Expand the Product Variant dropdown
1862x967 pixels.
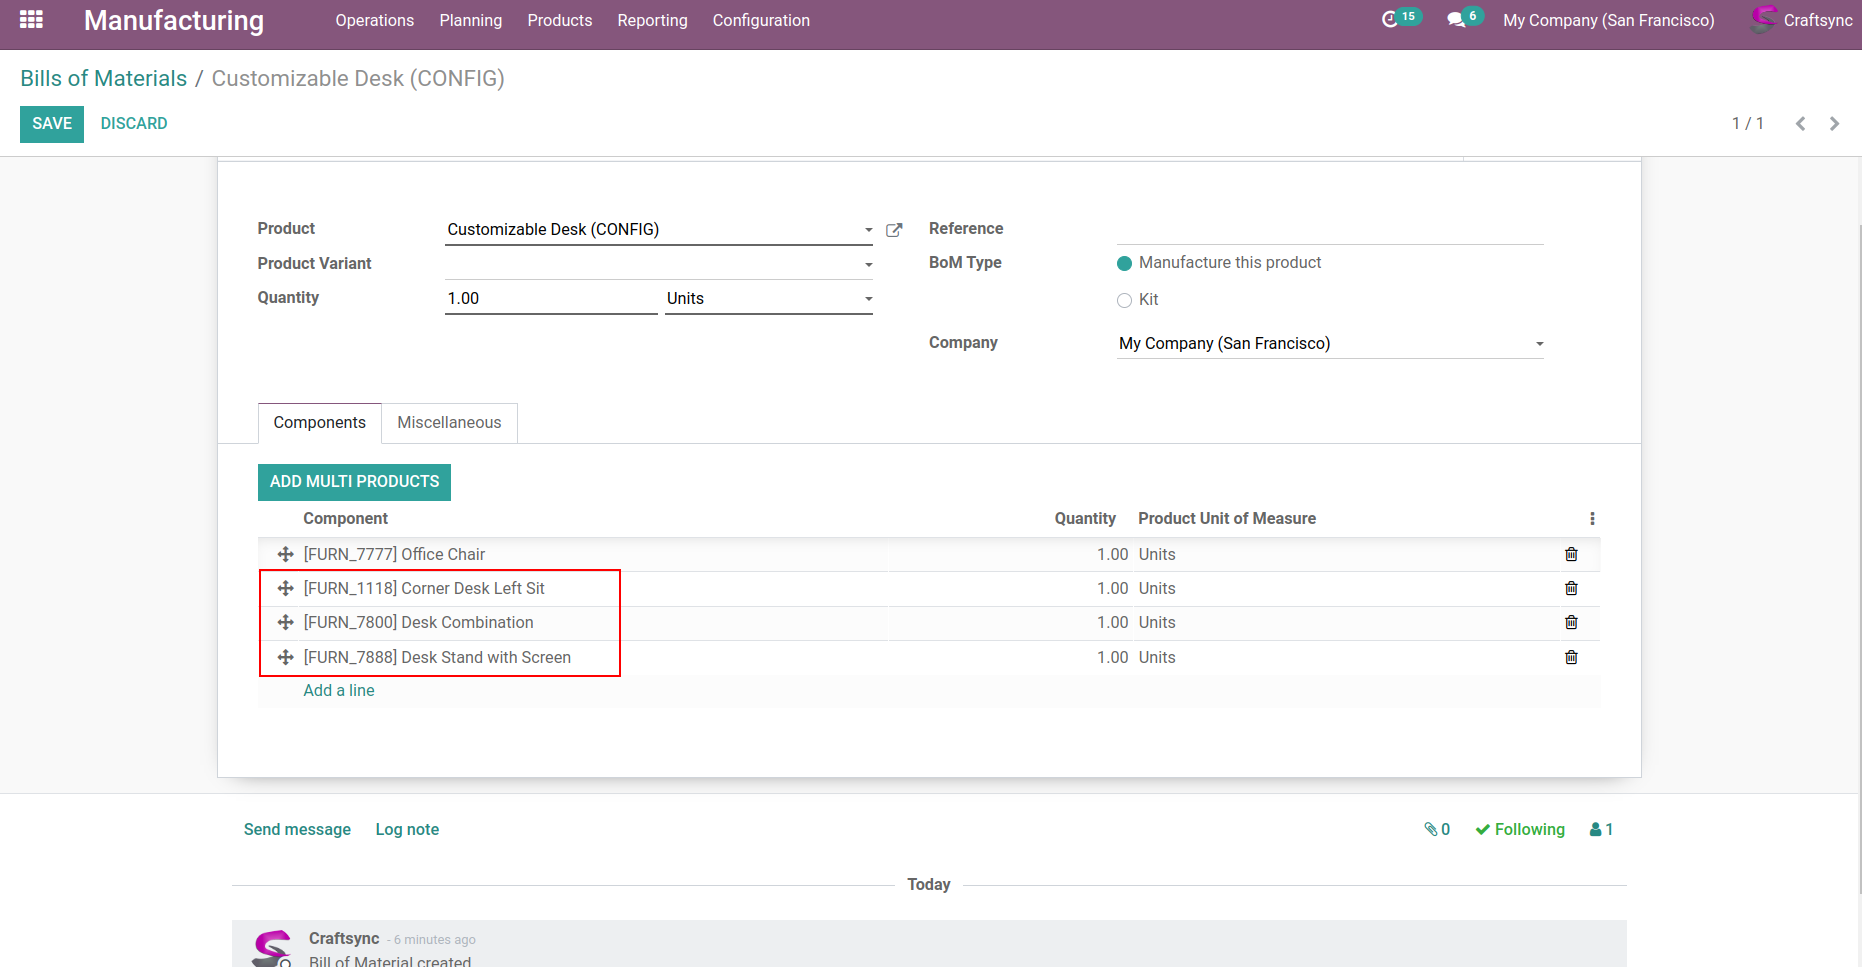[x=868, y=265]
